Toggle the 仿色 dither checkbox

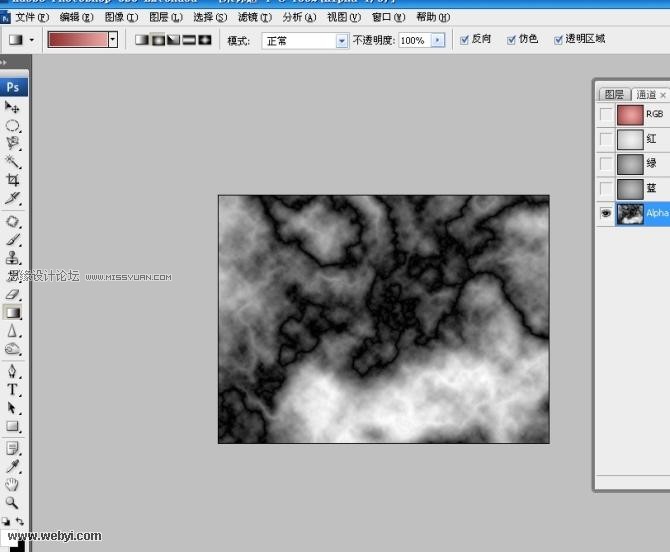(511, 40)
